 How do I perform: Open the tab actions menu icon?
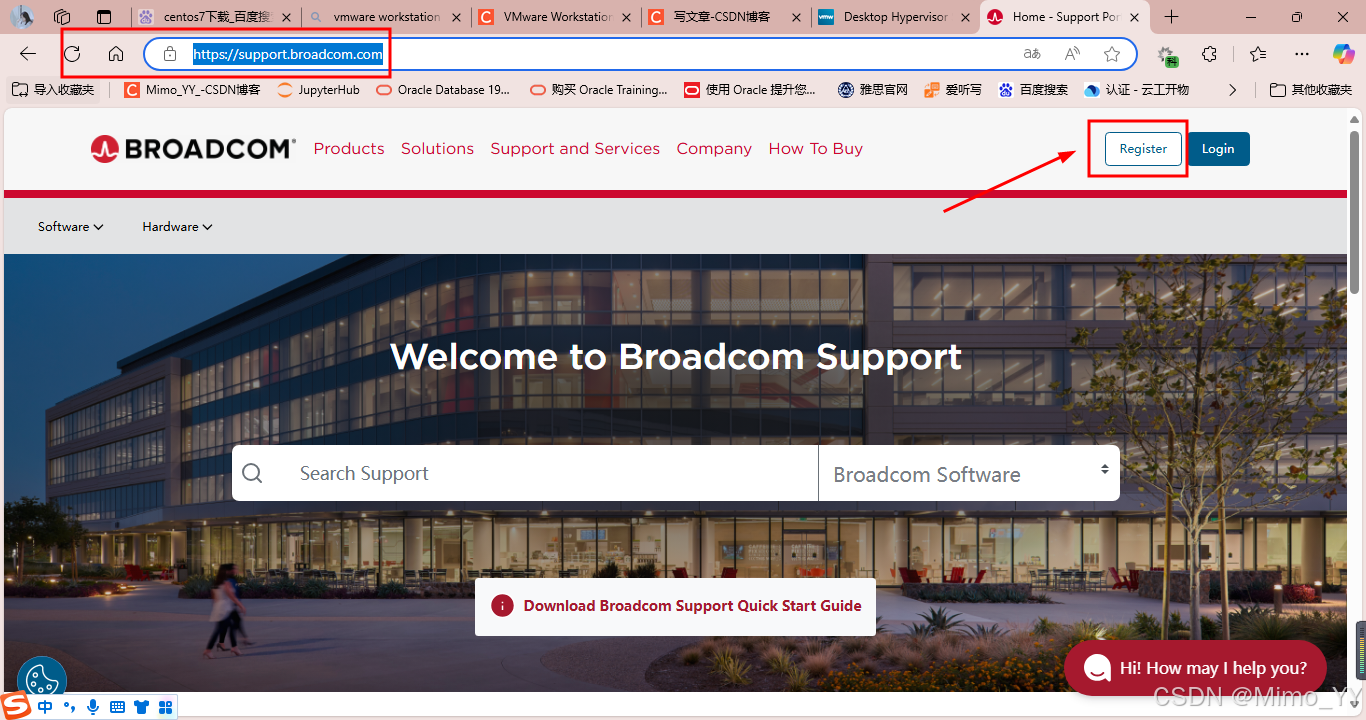pos(104,17)
